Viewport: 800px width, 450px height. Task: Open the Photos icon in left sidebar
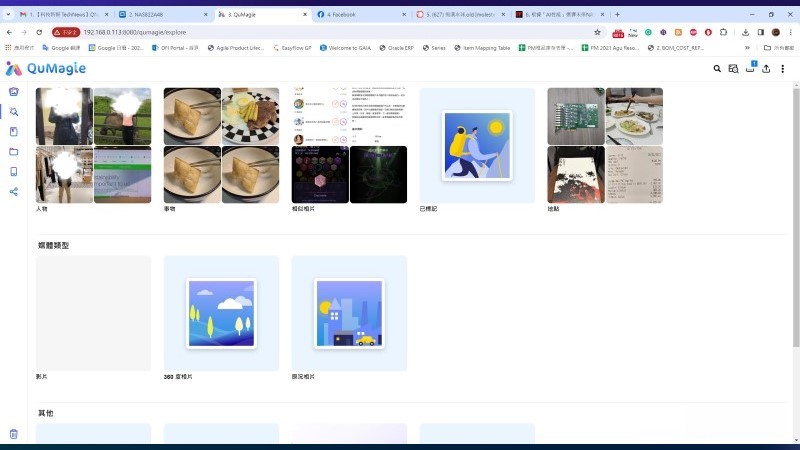14,92
